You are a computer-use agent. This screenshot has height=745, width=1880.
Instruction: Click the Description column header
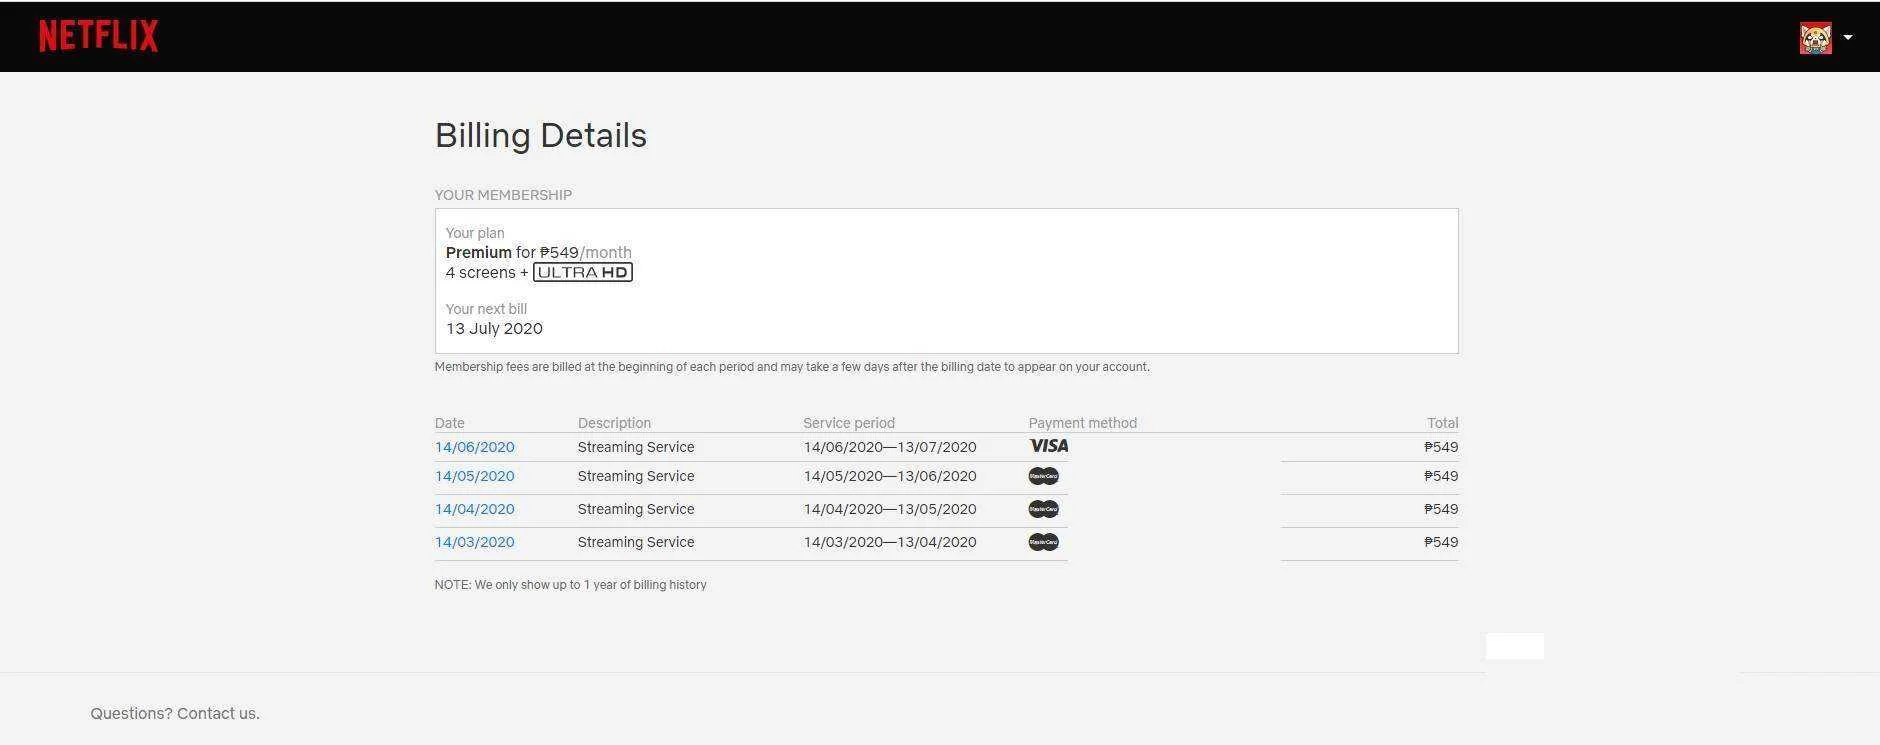(614, 423)
